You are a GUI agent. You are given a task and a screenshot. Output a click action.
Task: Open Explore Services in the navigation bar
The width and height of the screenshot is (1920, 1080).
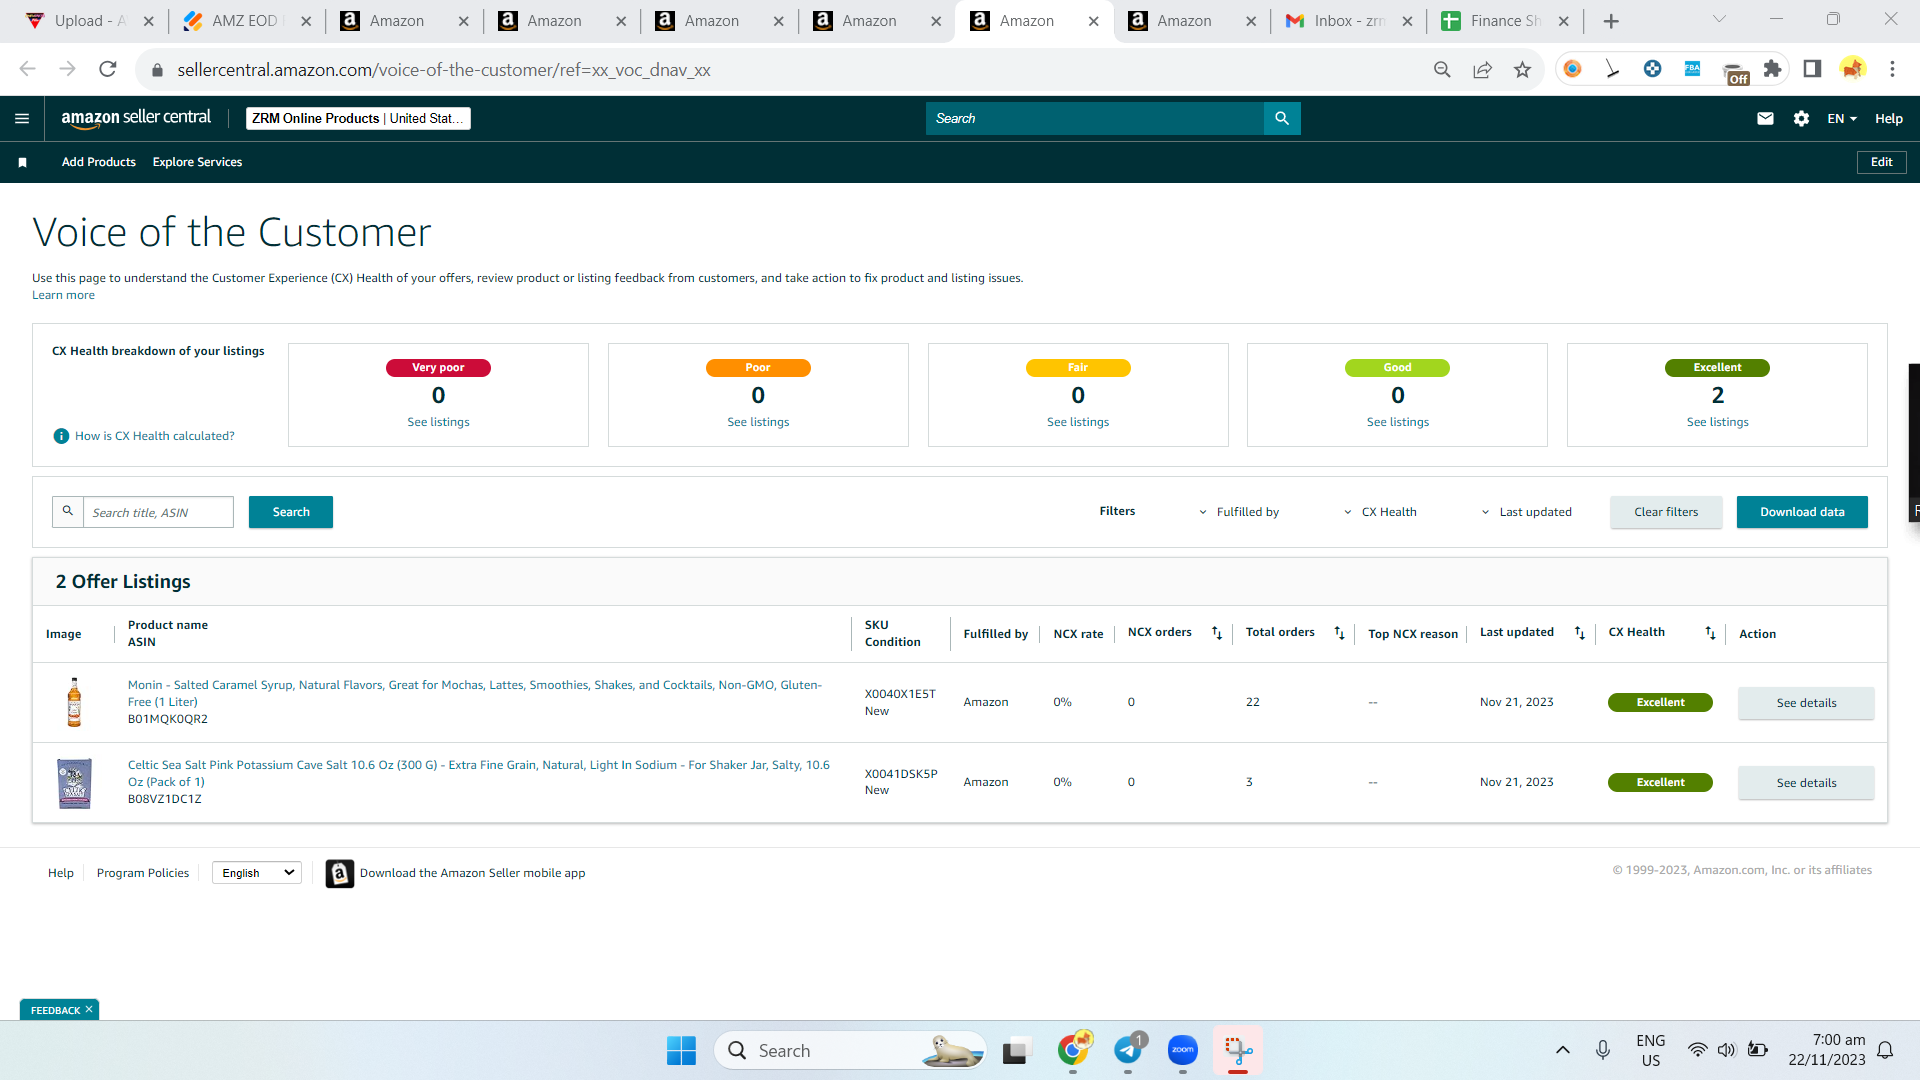click(197, 162)
